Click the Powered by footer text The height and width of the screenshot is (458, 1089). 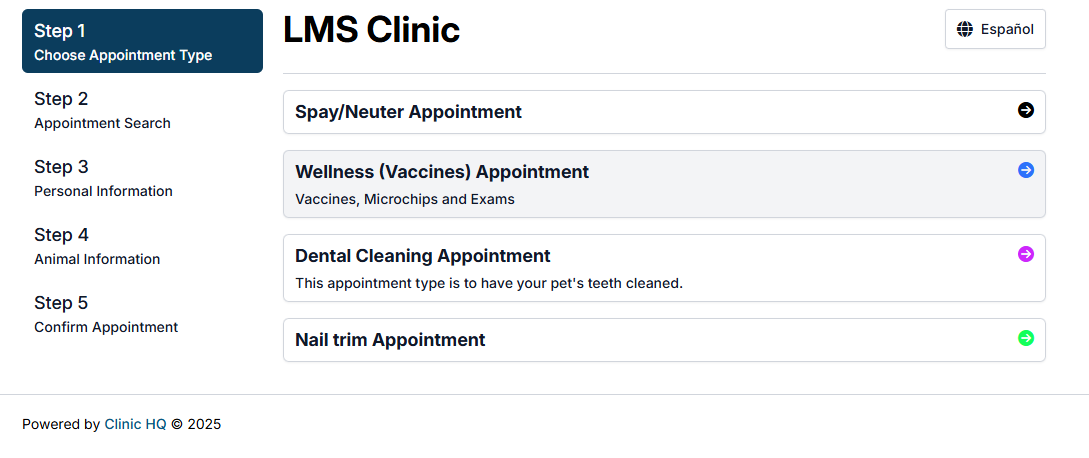[61, 424]
